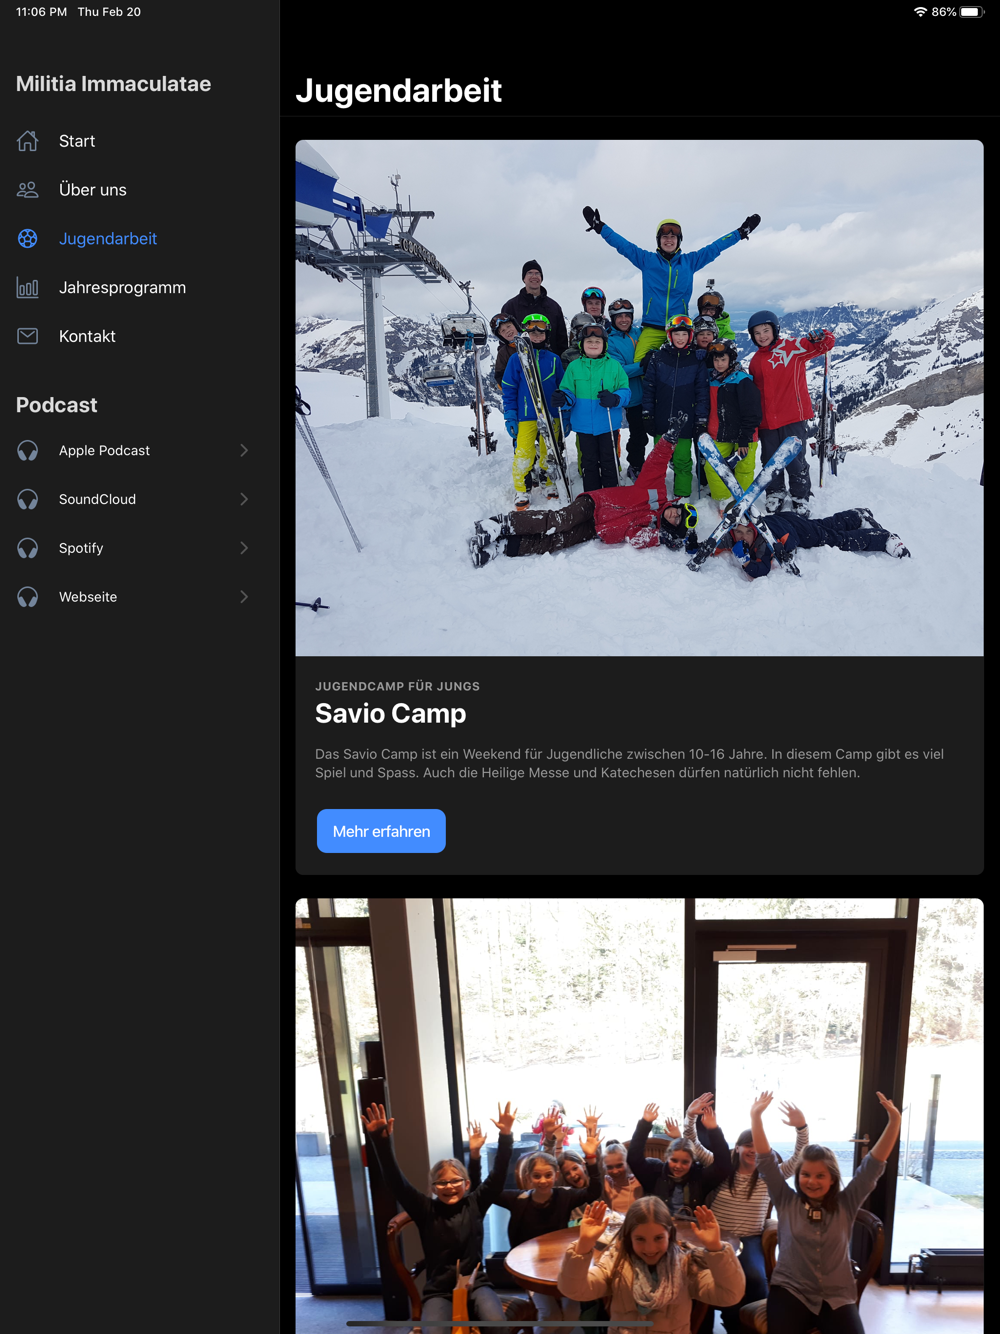
Task: Select Jugendarbeit in the sidebar
Action: tap(140, 239)
